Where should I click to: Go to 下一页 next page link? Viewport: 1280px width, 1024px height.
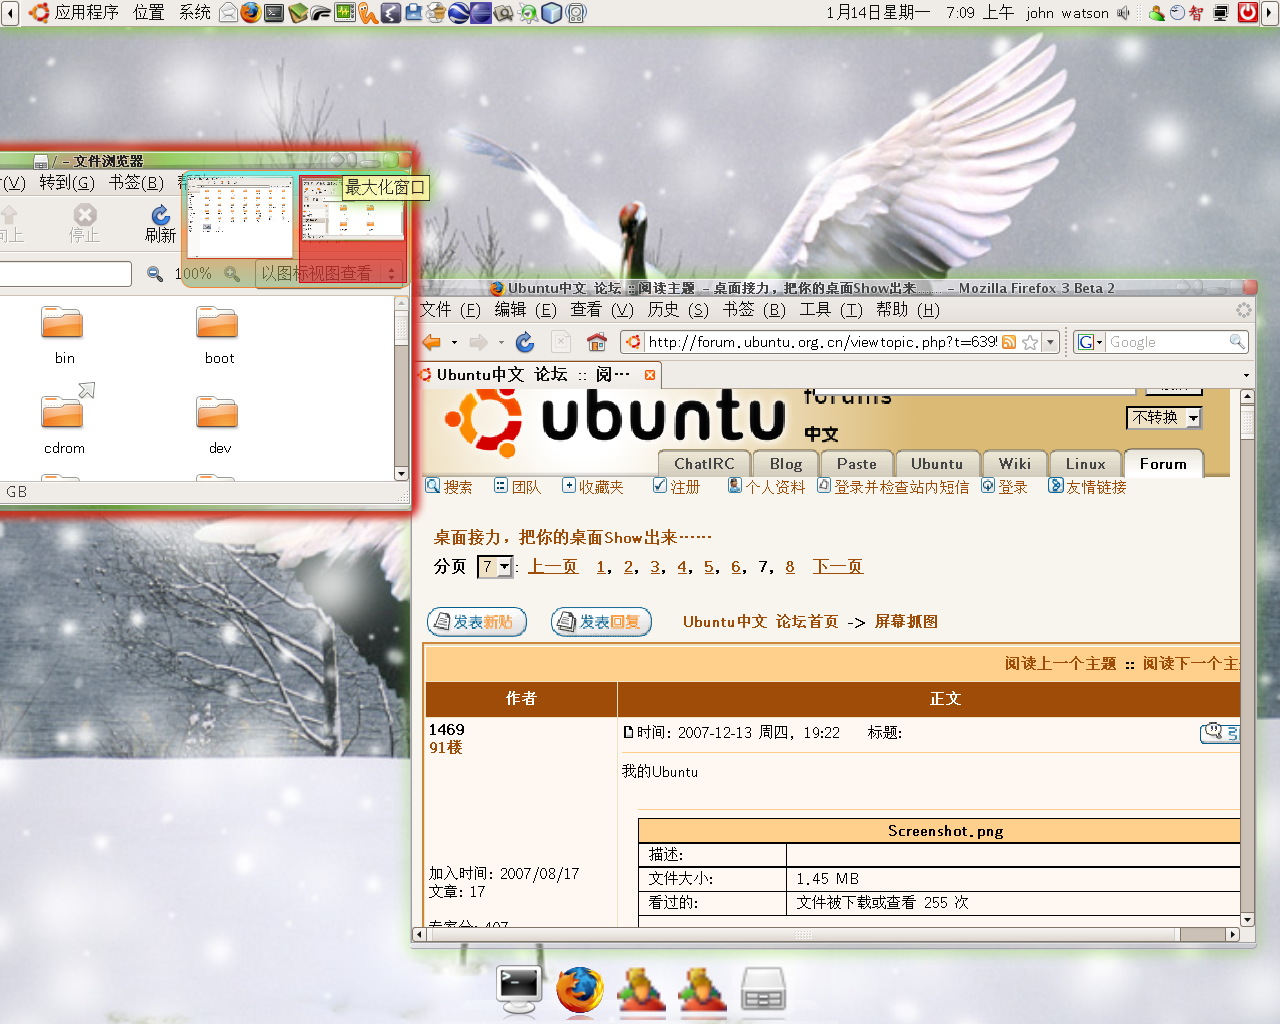pos(838,567)
